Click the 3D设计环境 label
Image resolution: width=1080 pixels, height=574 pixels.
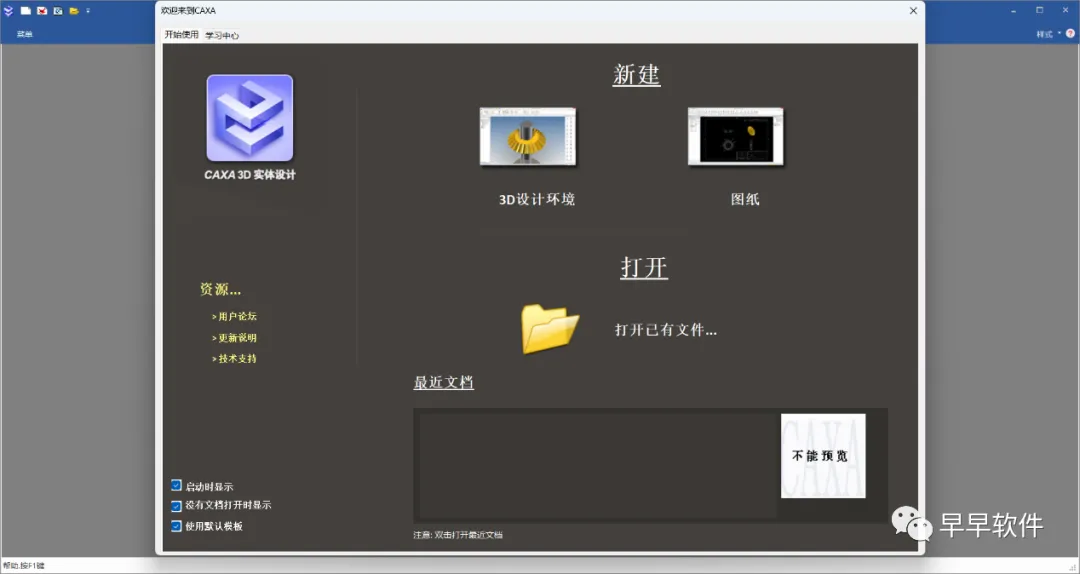pos(537,200)
